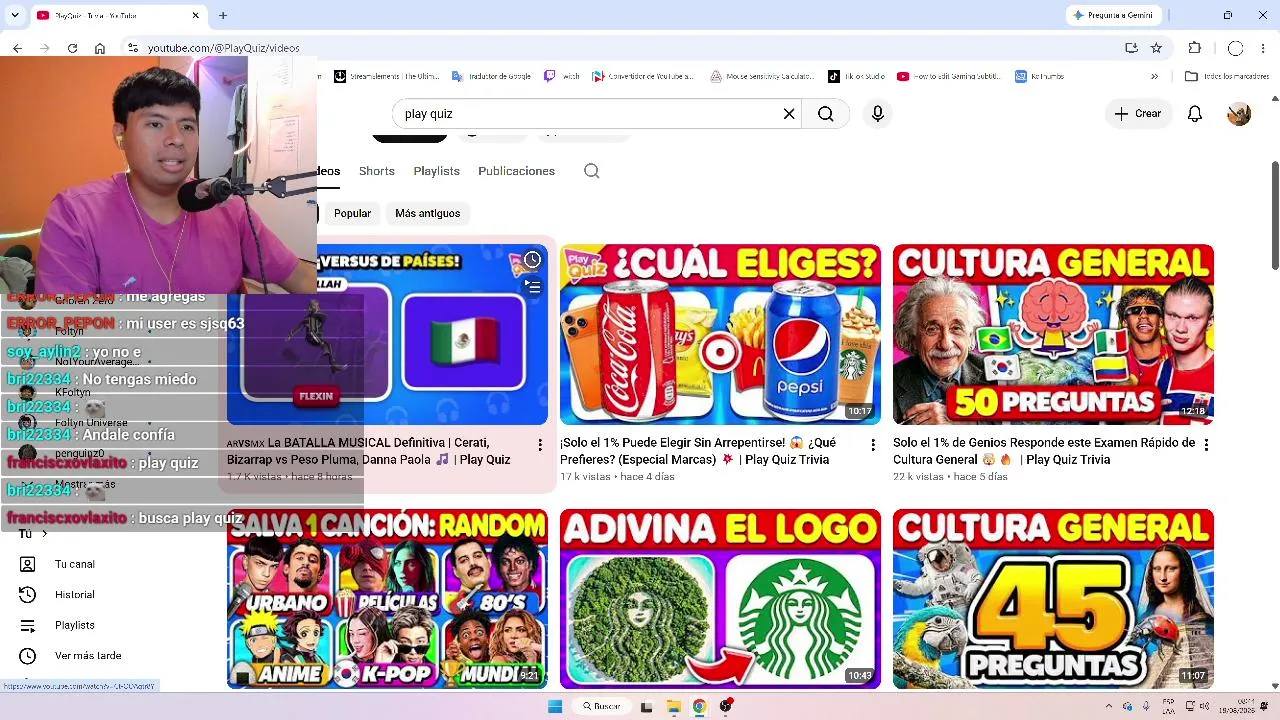Screen dimensions: 1280x720
Task: Switch to the Playlists channel tab
Action: click(437, 171)
